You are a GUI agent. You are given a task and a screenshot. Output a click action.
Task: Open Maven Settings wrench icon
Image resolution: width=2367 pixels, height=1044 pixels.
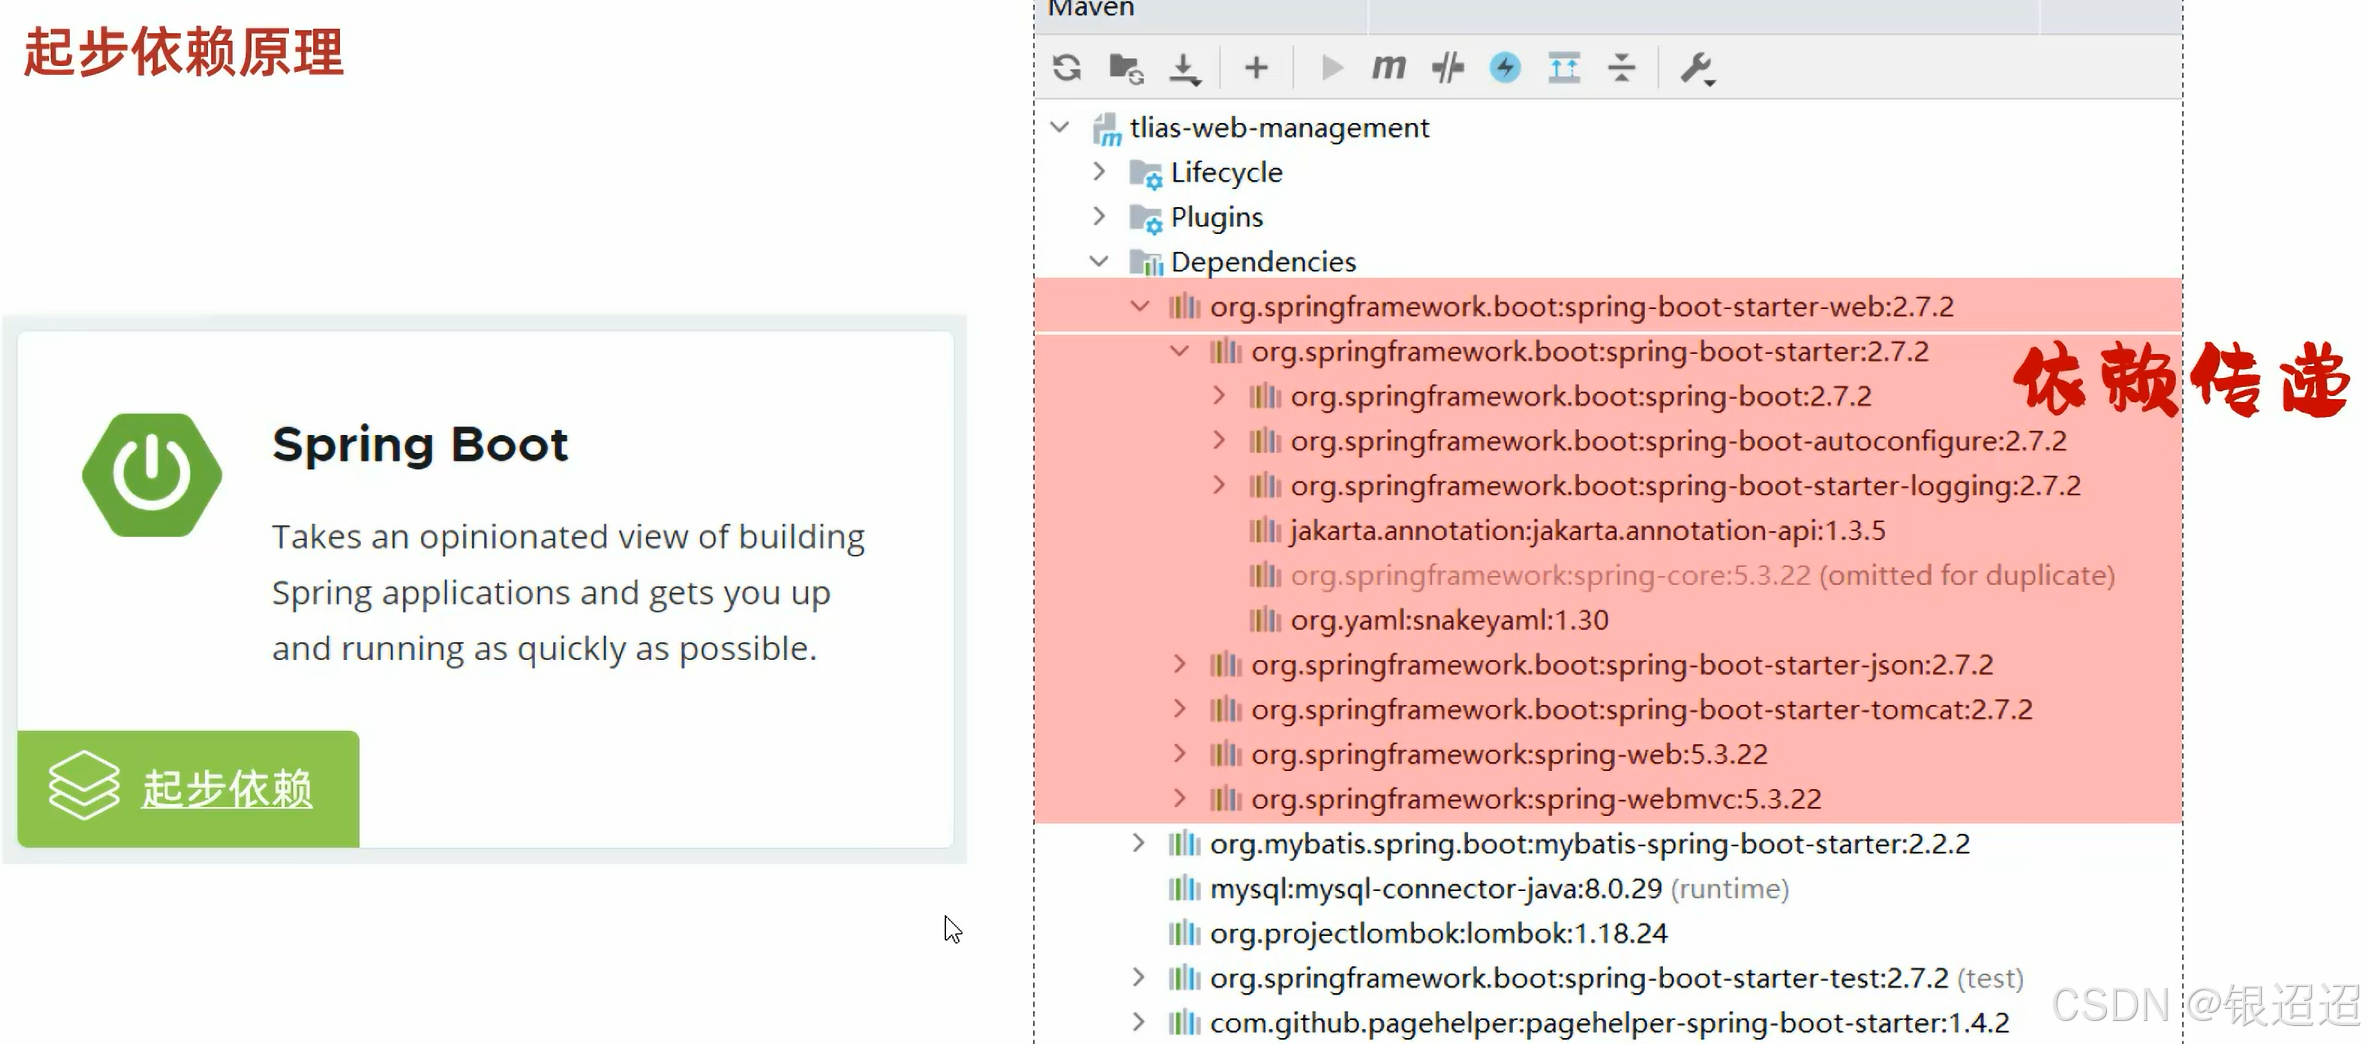(1697, 69)
